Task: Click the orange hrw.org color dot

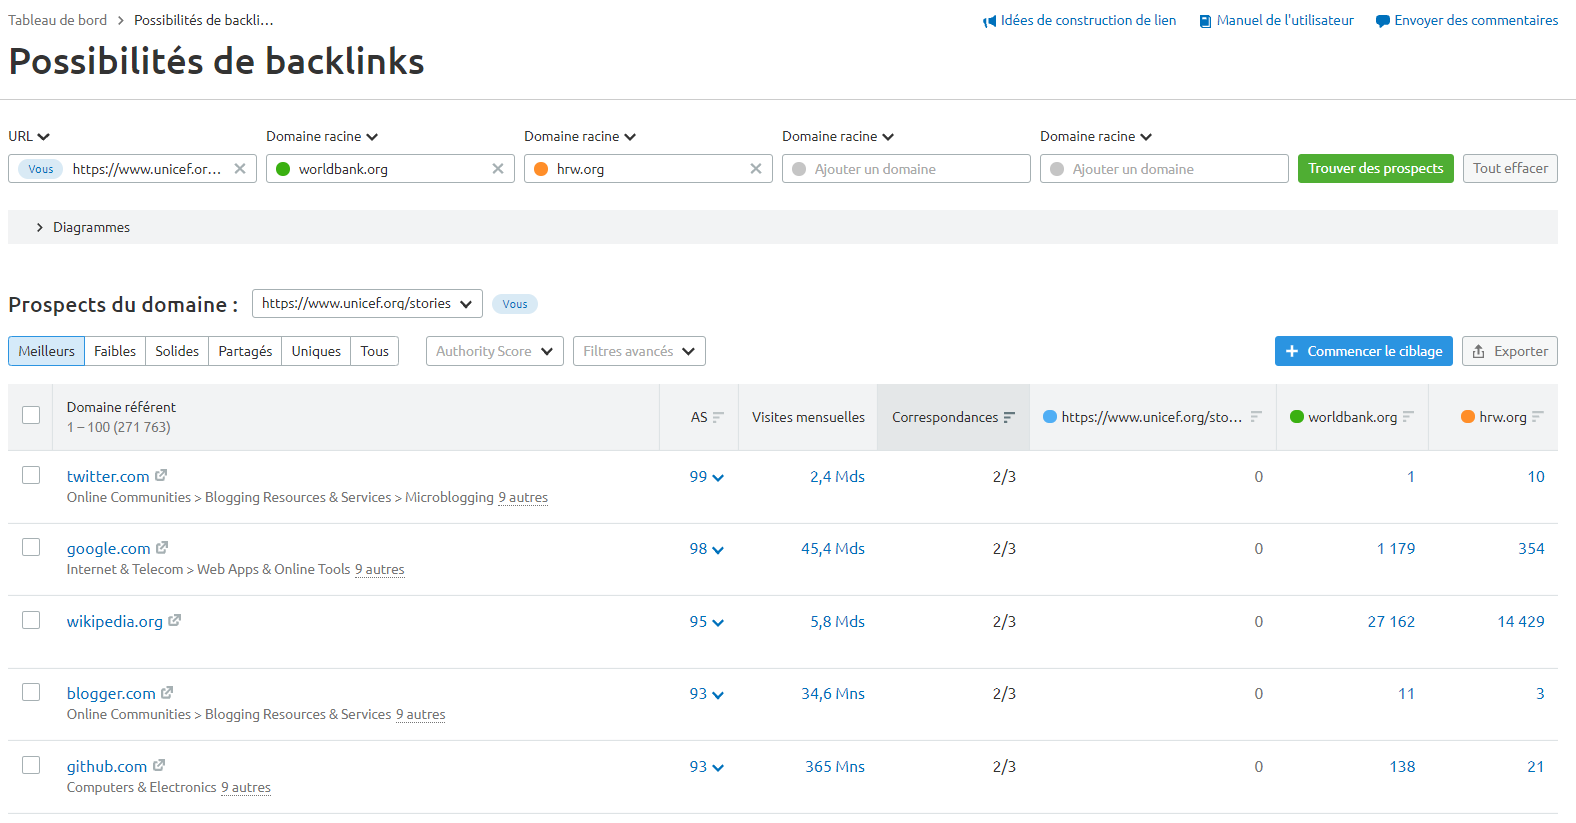Action: pyautogui.click(x=541, y=169)
